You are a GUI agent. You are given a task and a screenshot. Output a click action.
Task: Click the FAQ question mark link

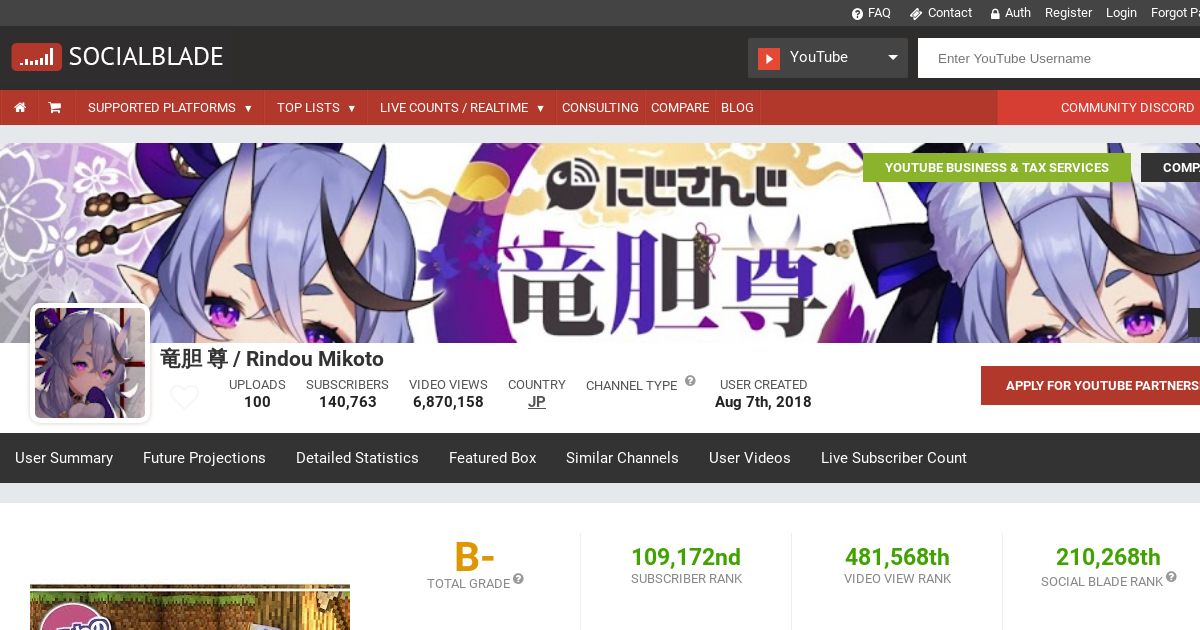pyautogui.click(x=871, y=13)
